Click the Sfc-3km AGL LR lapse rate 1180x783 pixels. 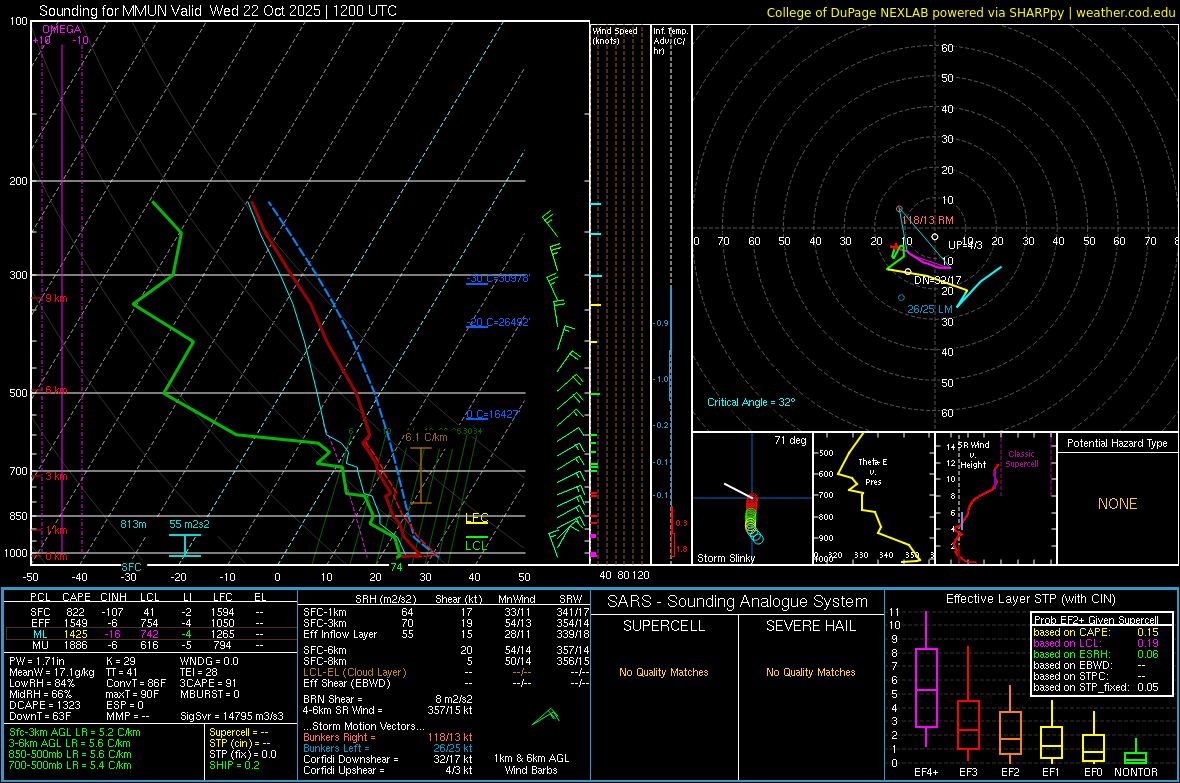click(75, 732)
